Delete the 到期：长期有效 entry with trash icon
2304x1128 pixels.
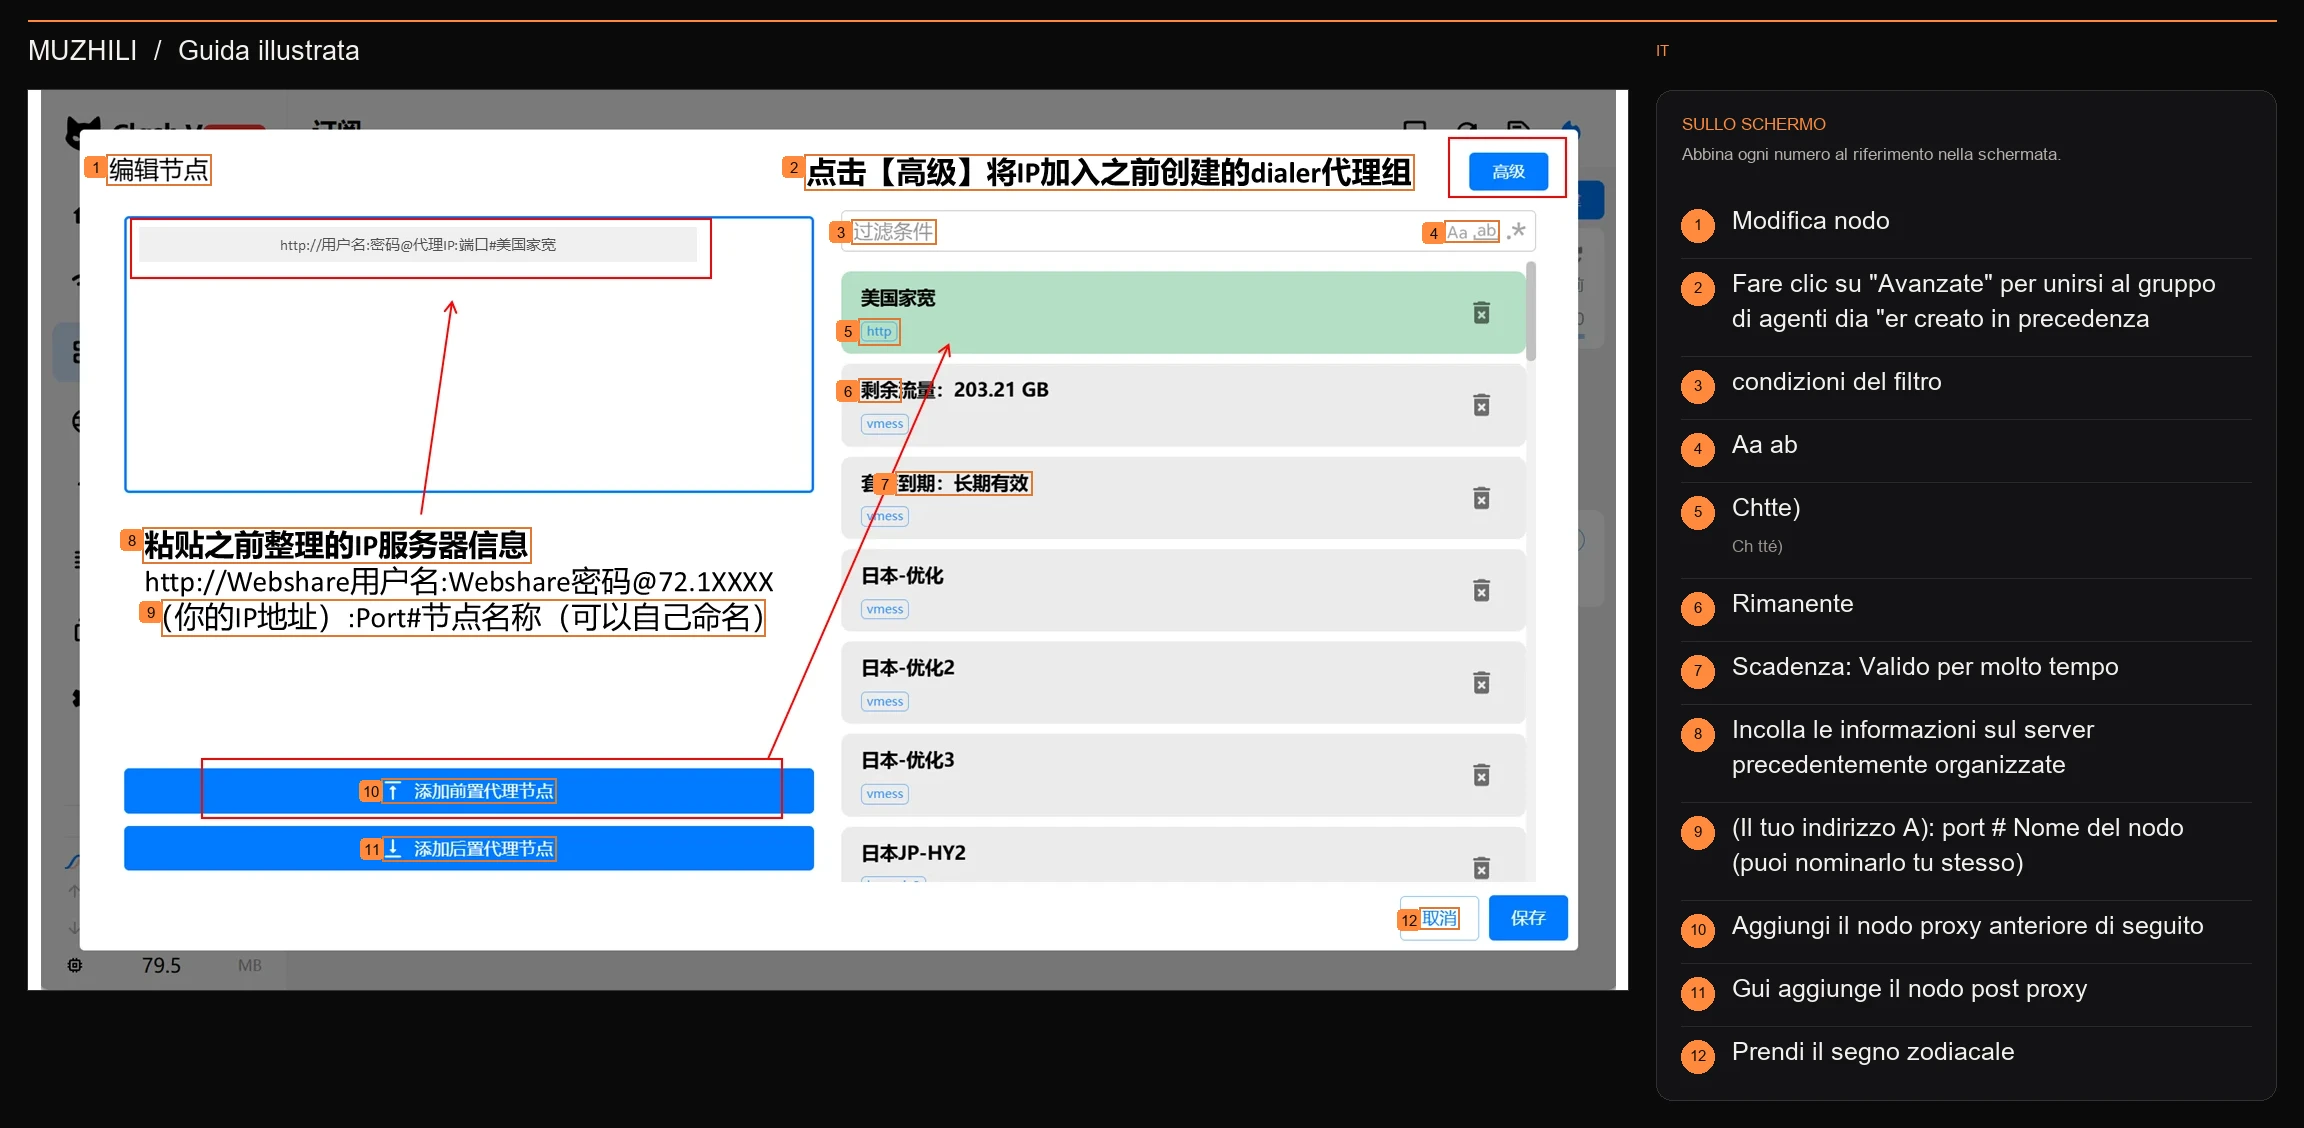[x=1481, y=498]
